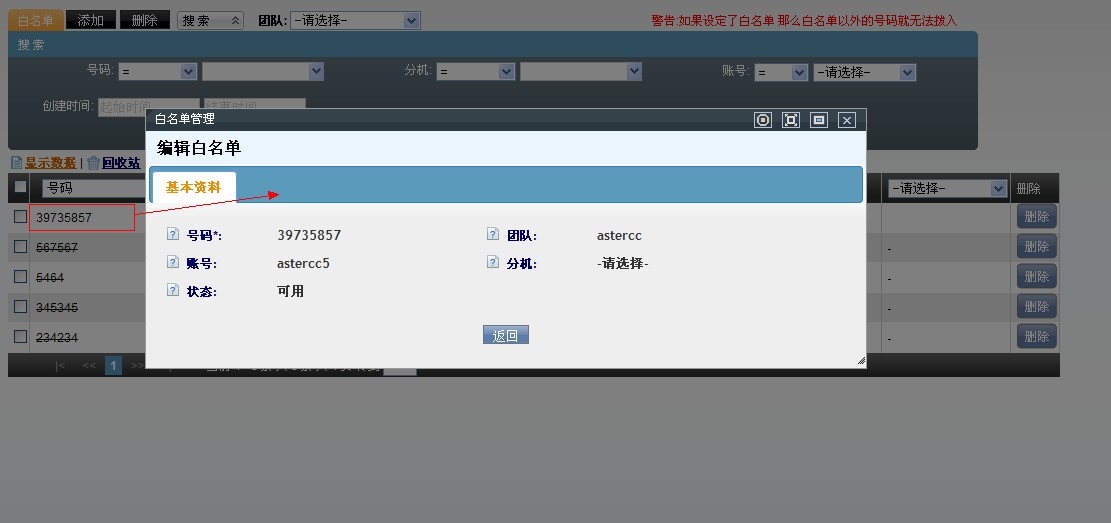This screenshot has height=523, width=1111.
Task: Click the fullscreen expand icon in dialog title bar
Action: click(791, 120)
